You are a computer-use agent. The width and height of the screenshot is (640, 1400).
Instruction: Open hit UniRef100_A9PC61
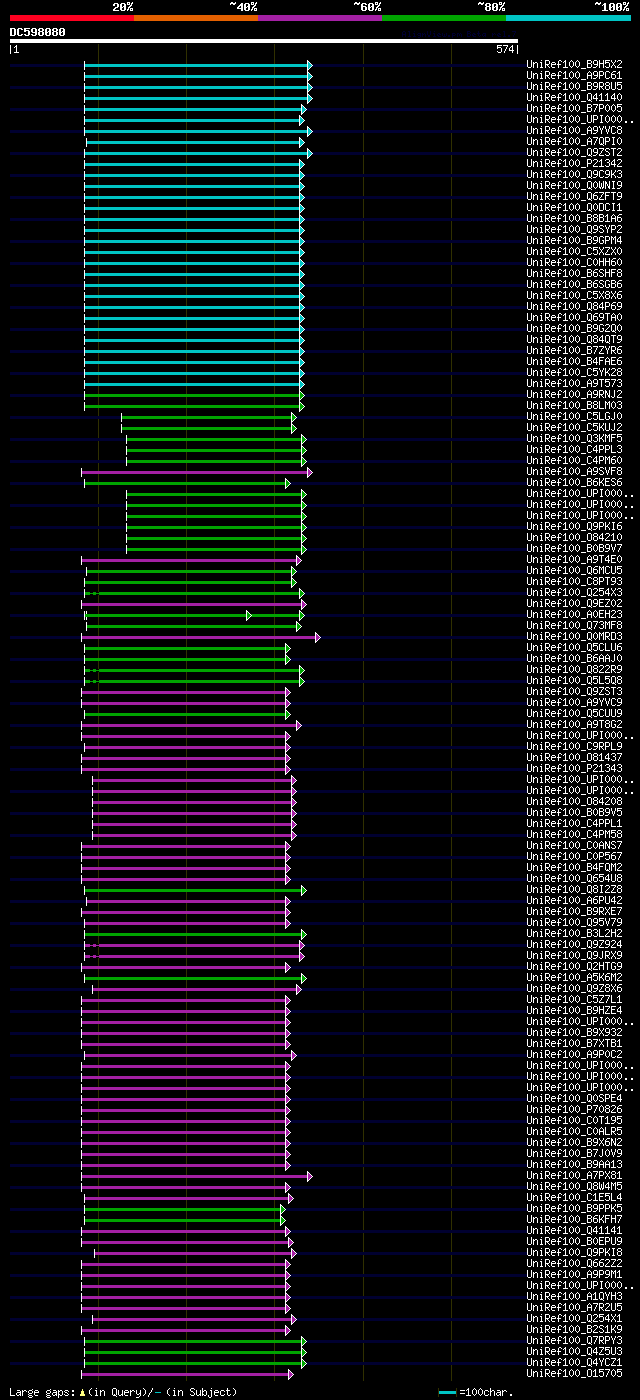574,76
